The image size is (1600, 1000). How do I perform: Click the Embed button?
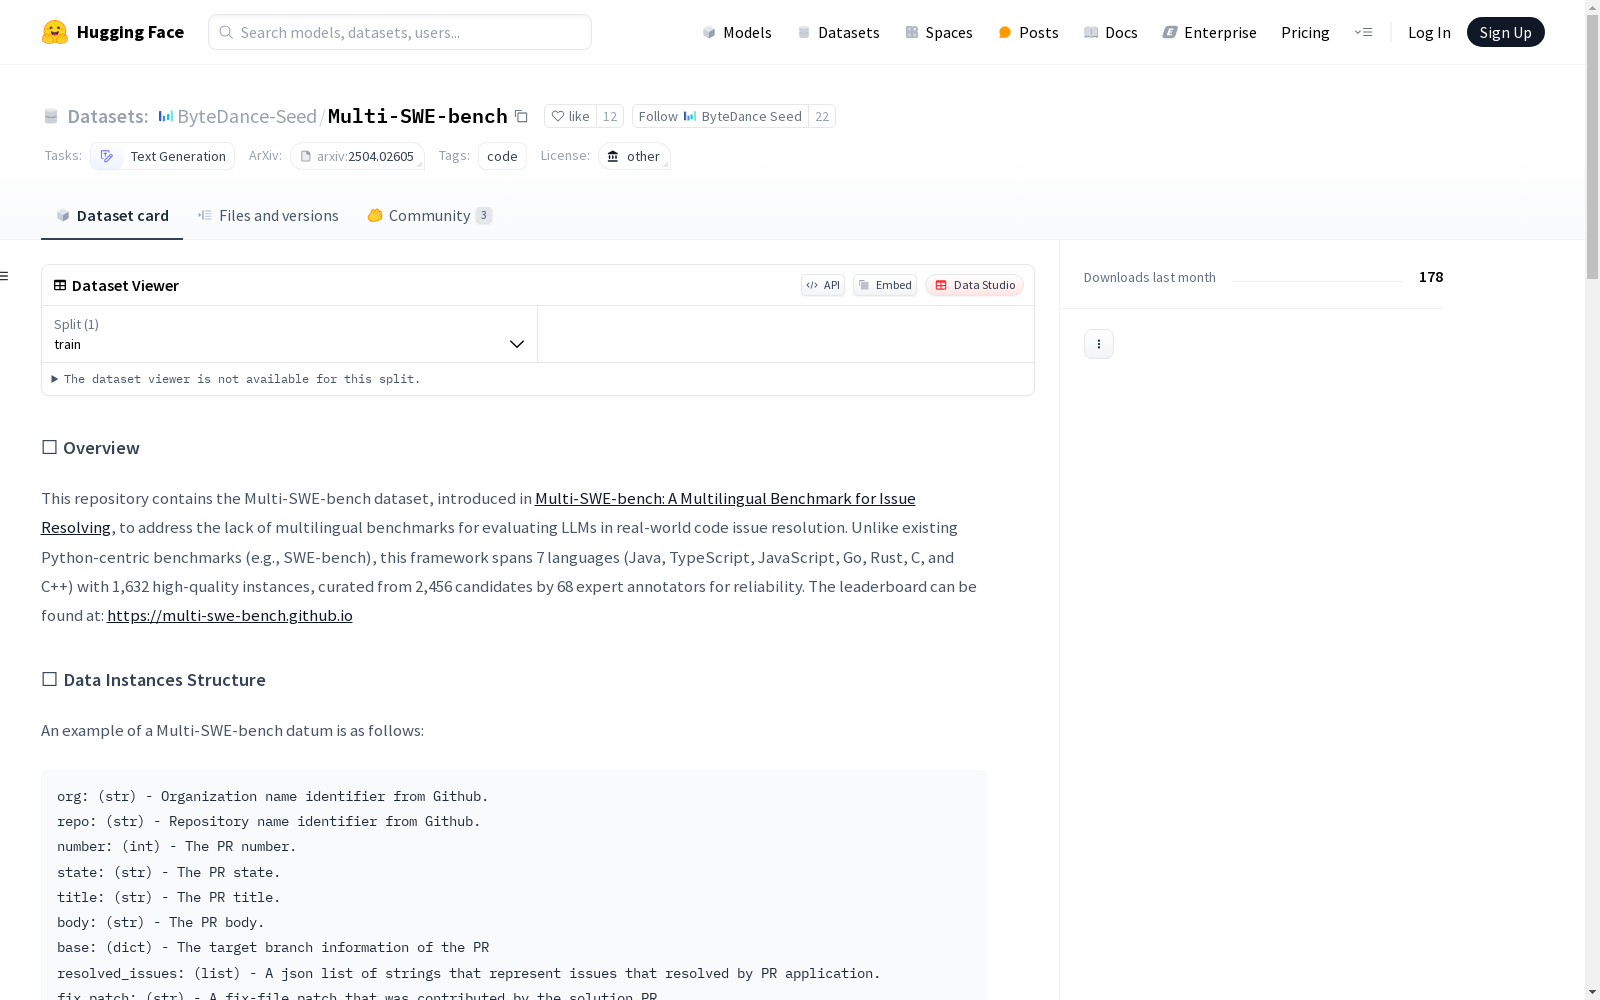885,285
